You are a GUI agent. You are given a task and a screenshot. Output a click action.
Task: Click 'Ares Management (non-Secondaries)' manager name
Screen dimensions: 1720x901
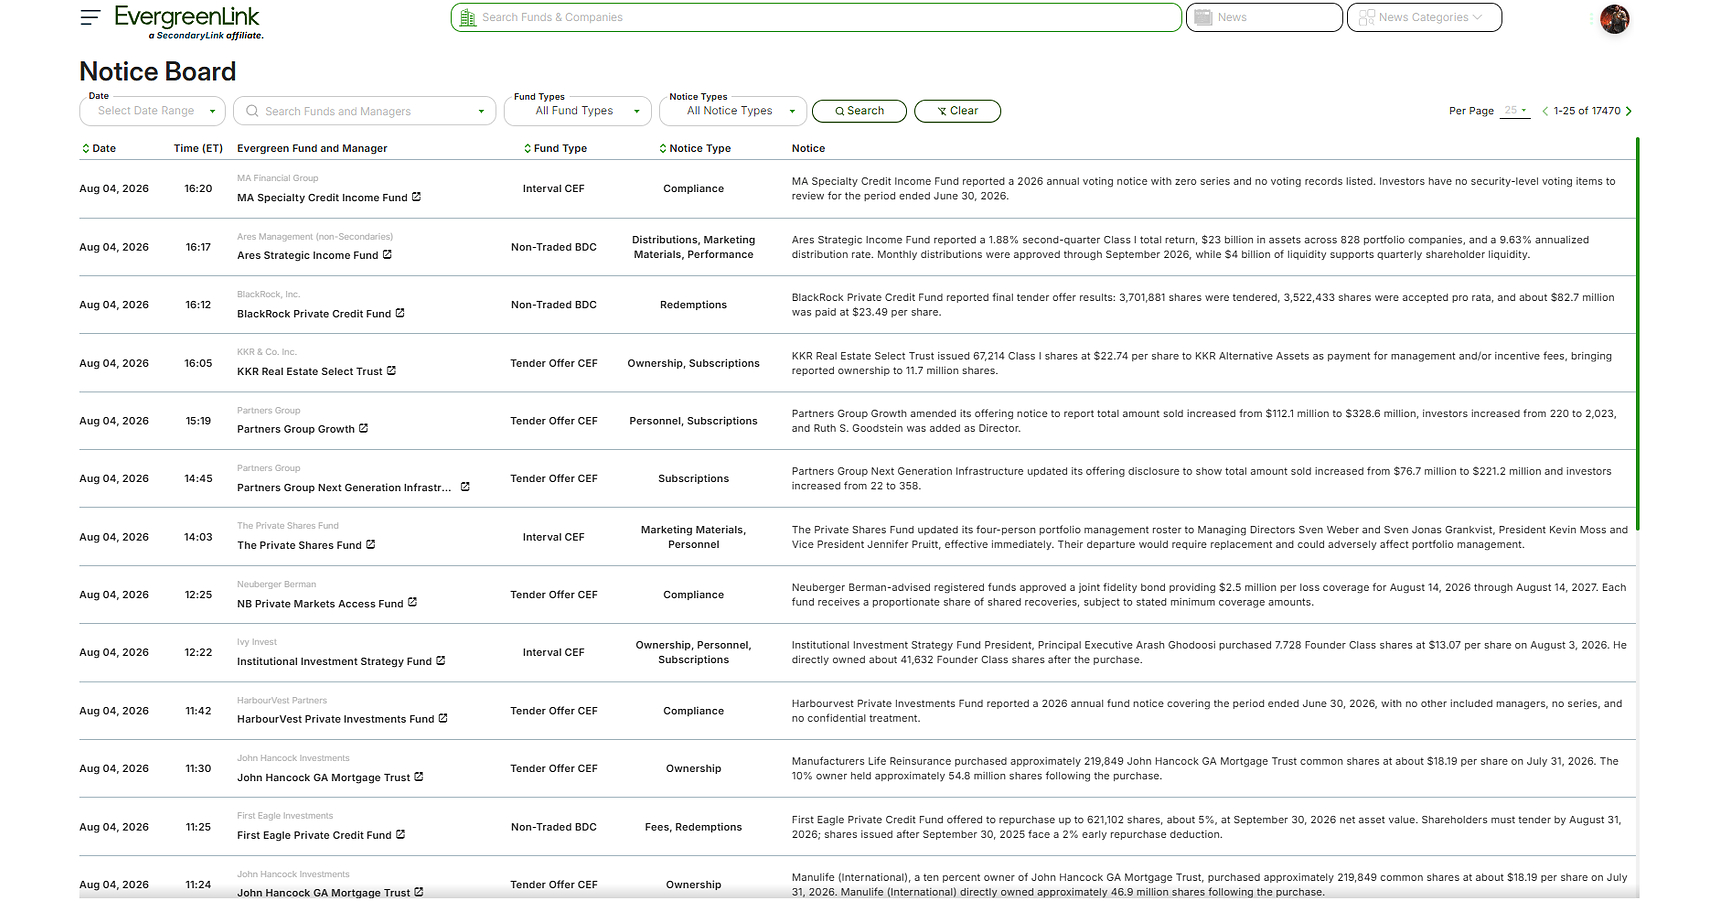pos(315,237)
